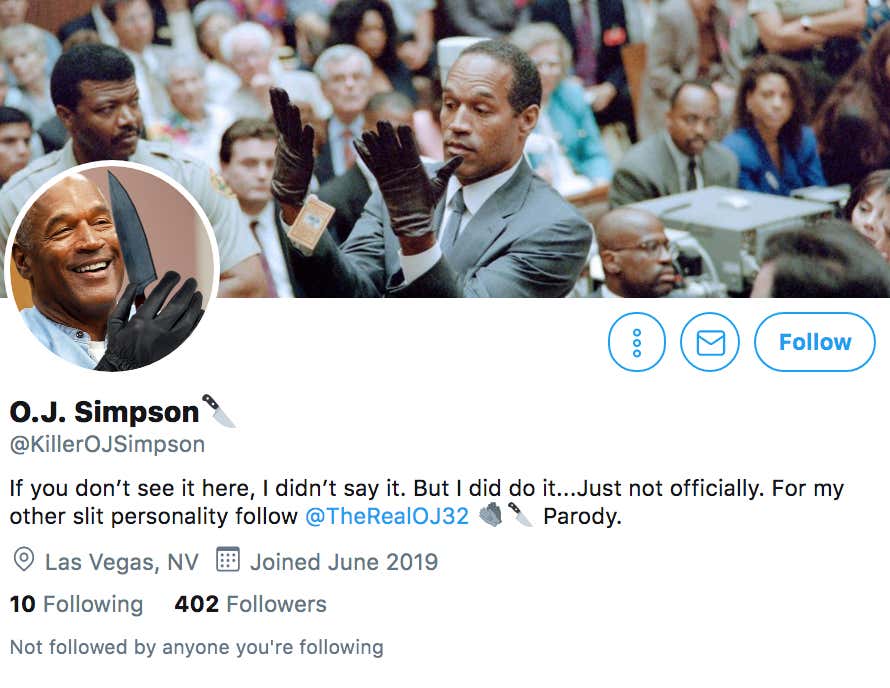Click the word Parody in the bio

click(582, 516)
